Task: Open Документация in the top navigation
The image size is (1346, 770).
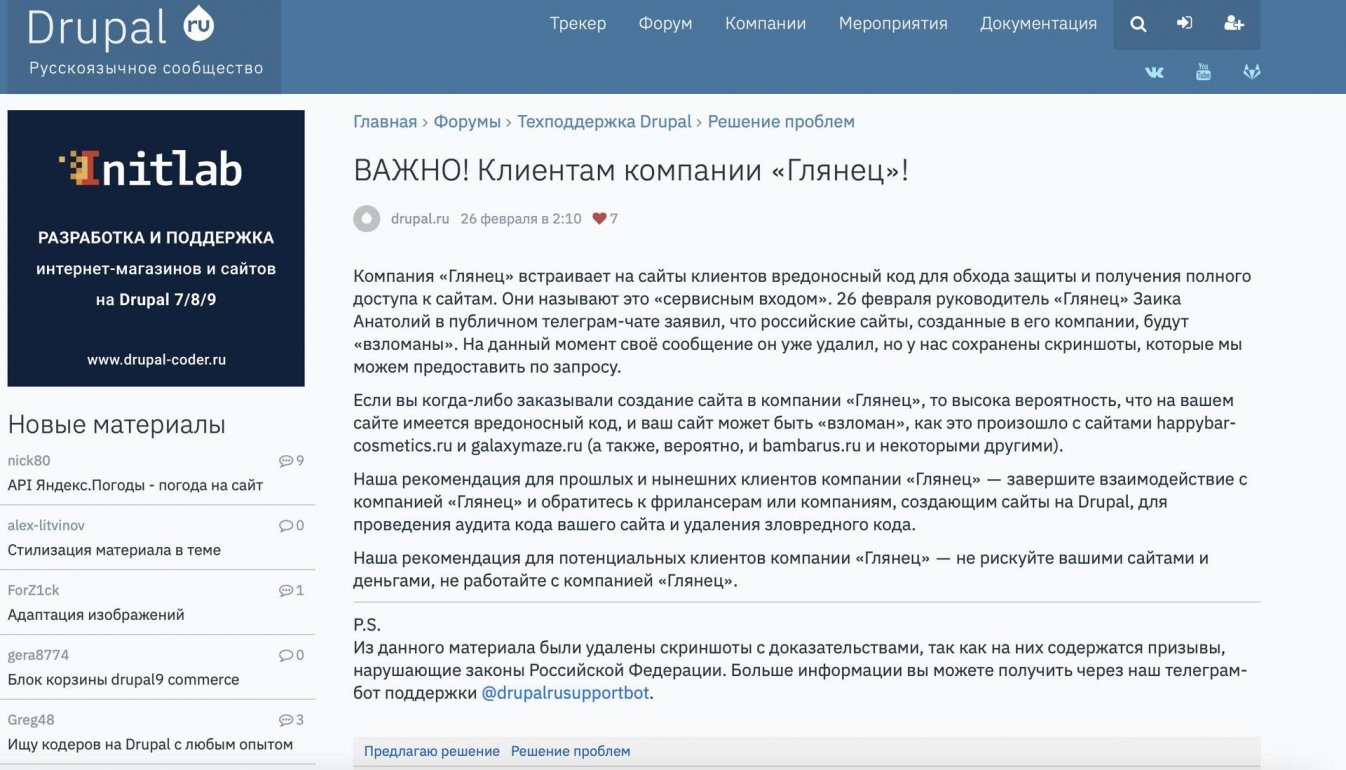Action: coord(1038,24)
